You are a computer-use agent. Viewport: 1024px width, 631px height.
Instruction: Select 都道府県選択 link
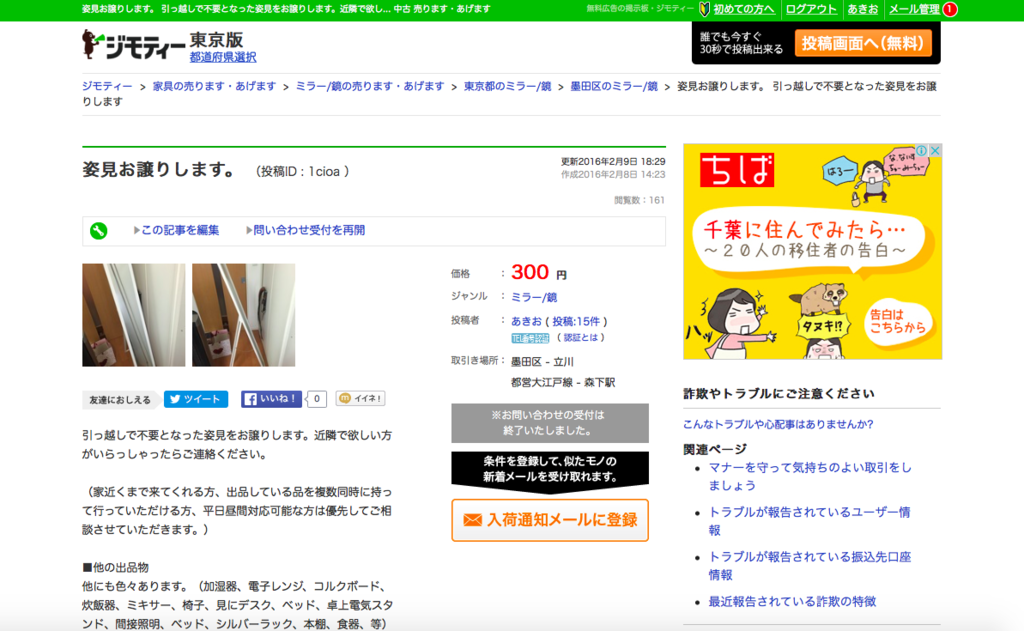(223, 57)
